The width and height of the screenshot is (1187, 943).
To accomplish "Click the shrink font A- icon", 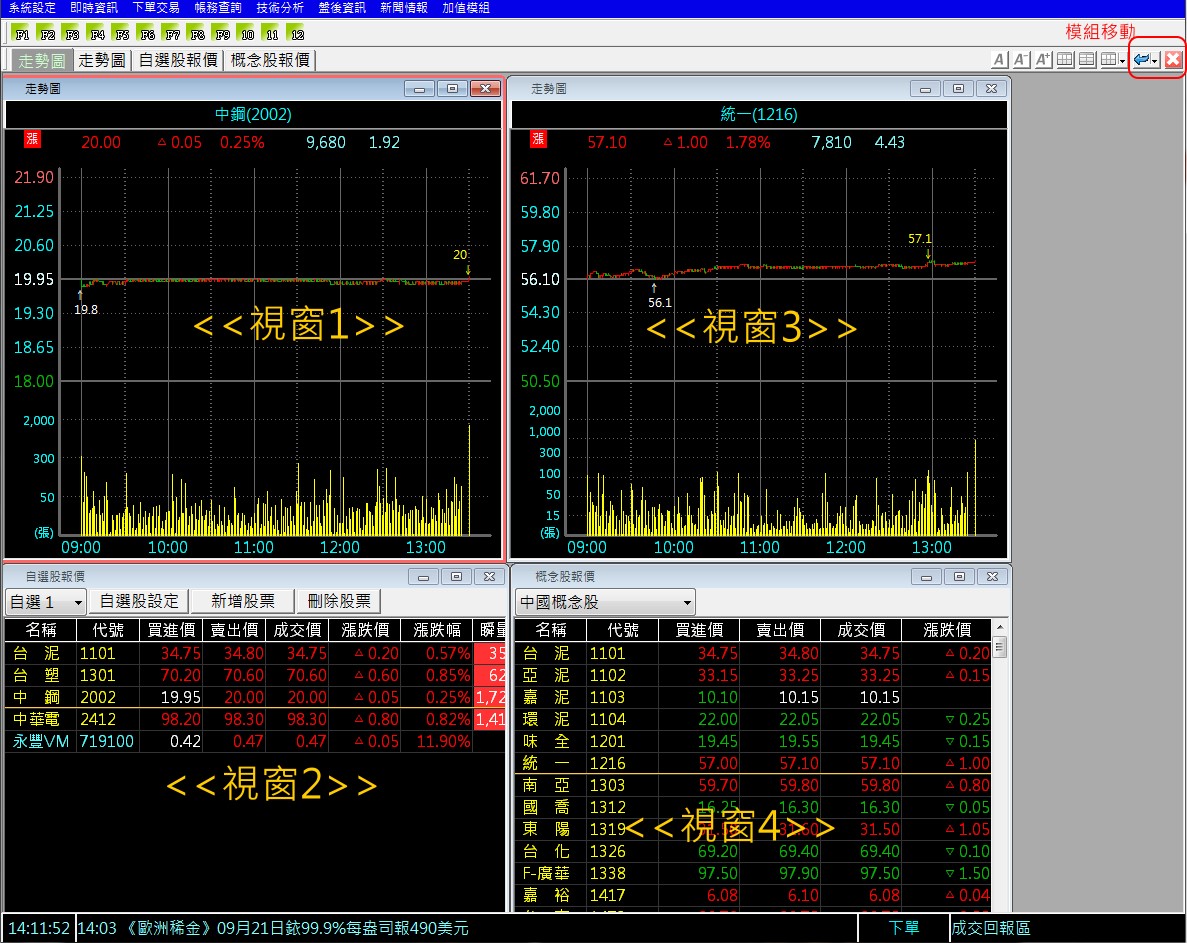I will point(1020,59).
